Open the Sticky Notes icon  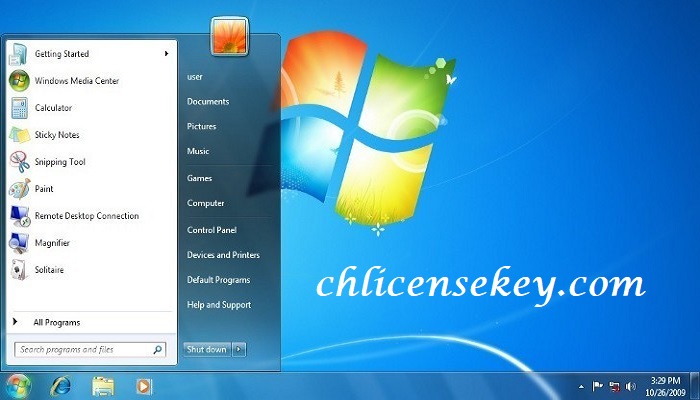point(19,135)
